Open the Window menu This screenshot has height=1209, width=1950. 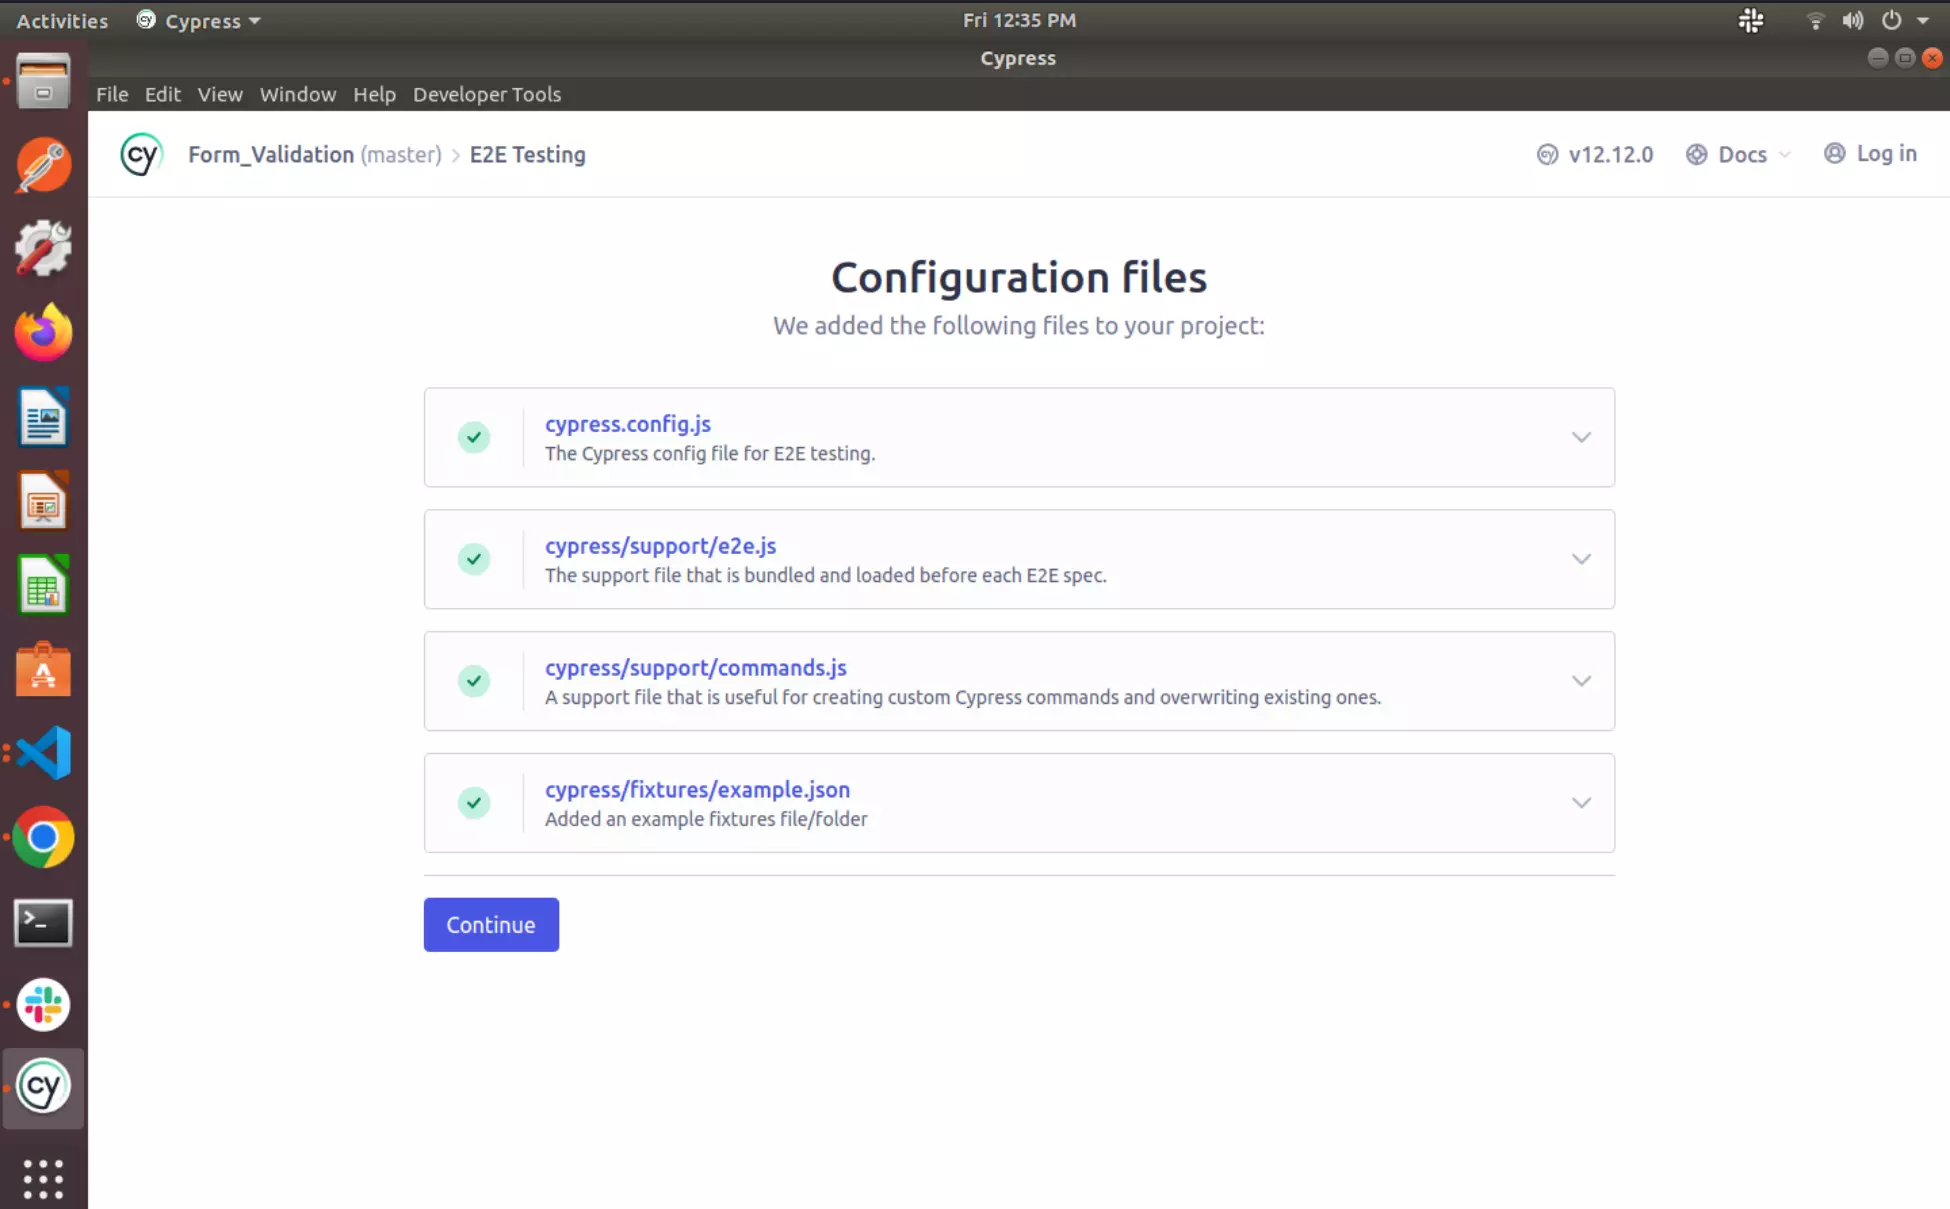pos(298,94)
